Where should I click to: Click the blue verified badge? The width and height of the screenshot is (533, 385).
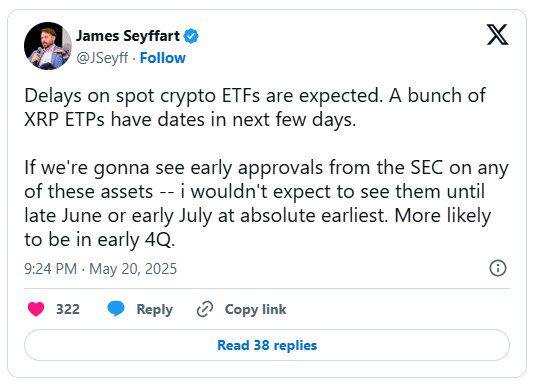click(x=191, y=36)
